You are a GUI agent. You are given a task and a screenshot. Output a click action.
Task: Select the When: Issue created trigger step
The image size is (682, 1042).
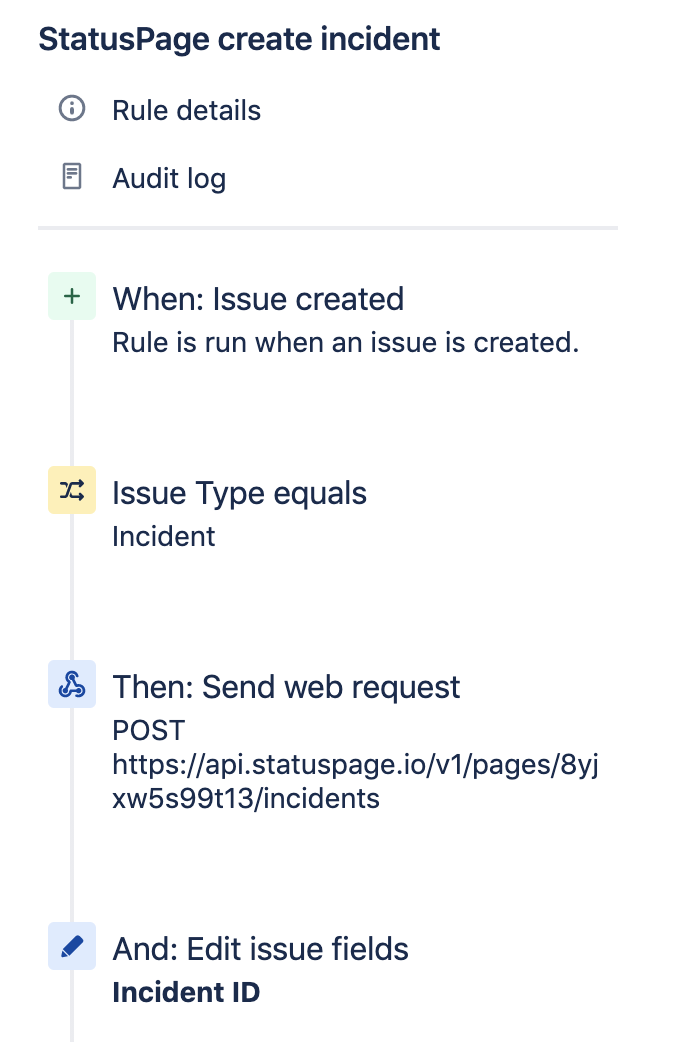pos(258,298)
